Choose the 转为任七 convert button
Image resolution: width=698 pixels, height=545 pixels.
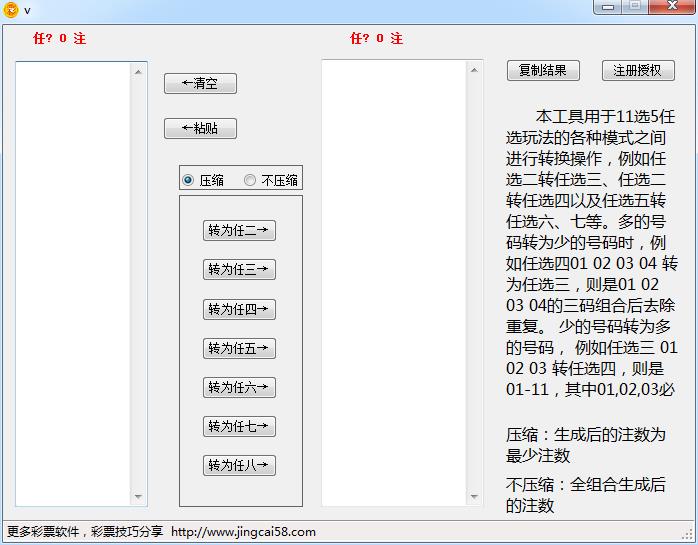pyautogui.click(x=239, y=426)
